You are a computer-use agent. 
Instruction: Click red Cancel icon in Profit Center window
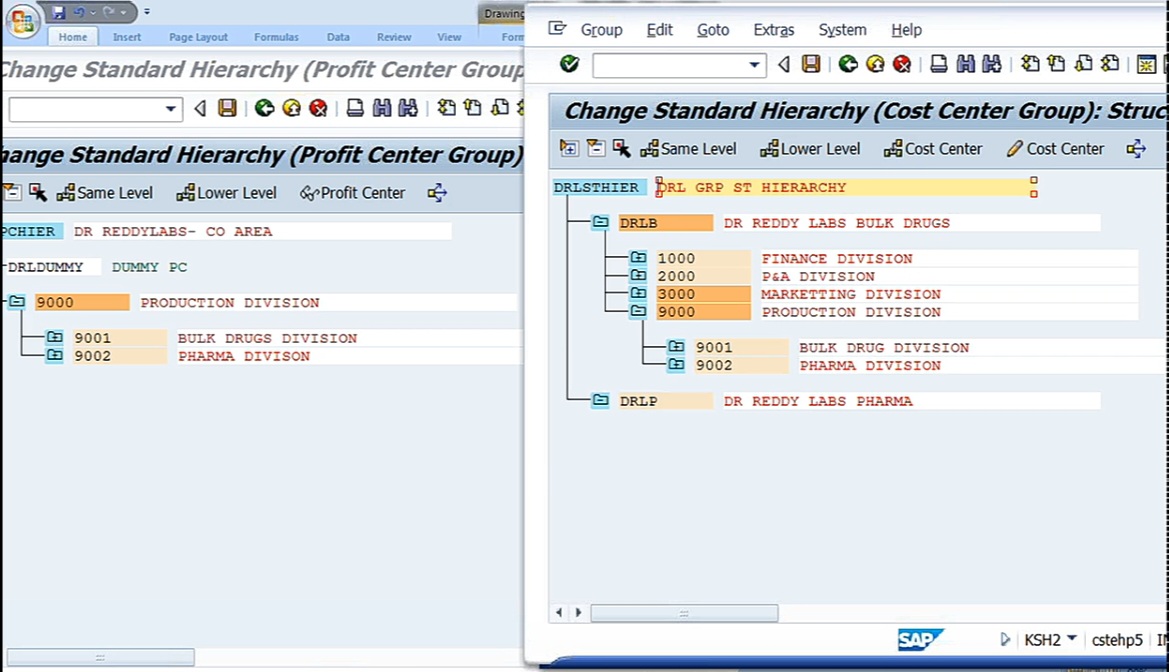click(318, 108)
